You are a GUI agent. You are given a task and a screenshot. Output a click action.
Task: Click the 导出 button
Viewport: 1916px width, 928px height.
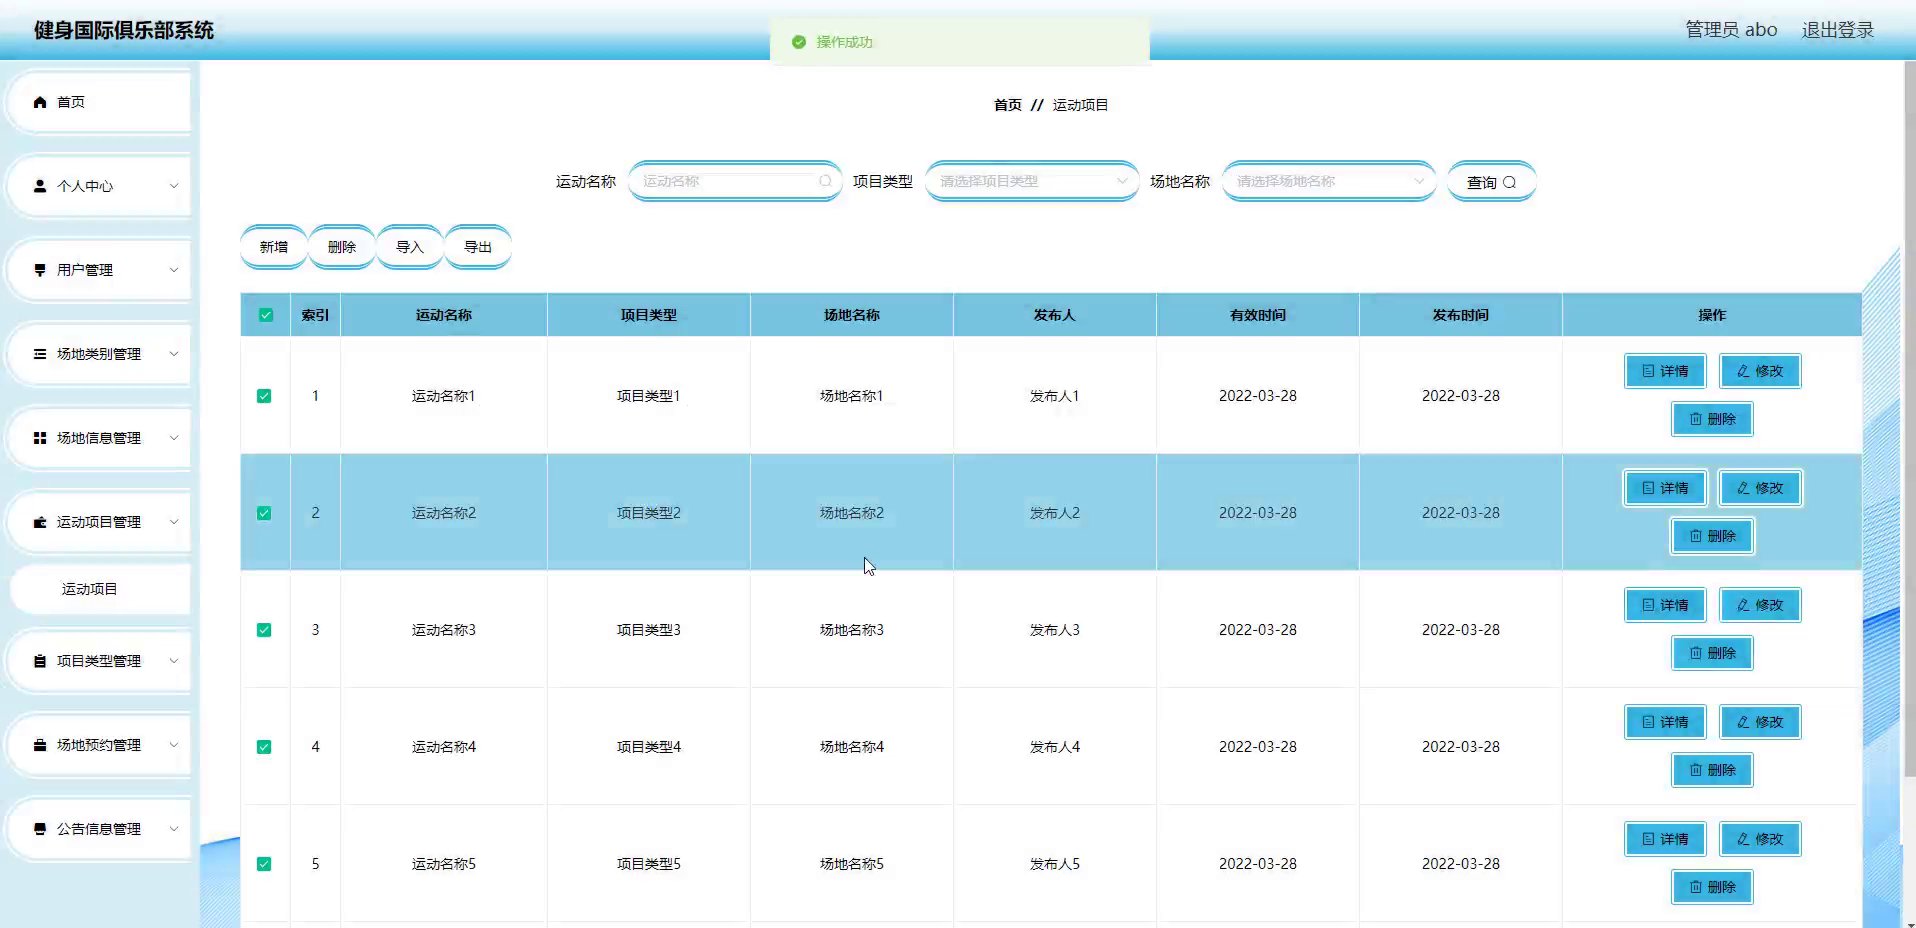(478, 247)
